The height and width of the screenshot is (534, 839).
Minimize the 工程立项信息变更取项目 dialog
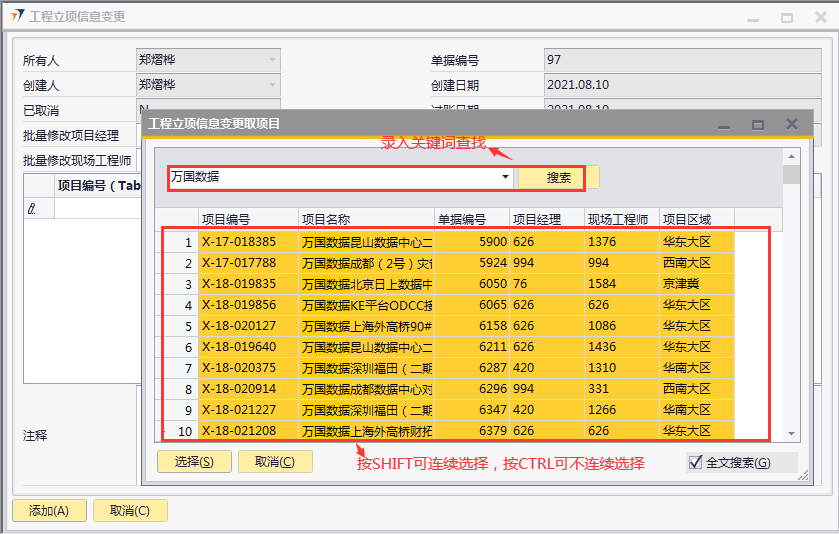point(724,124)
